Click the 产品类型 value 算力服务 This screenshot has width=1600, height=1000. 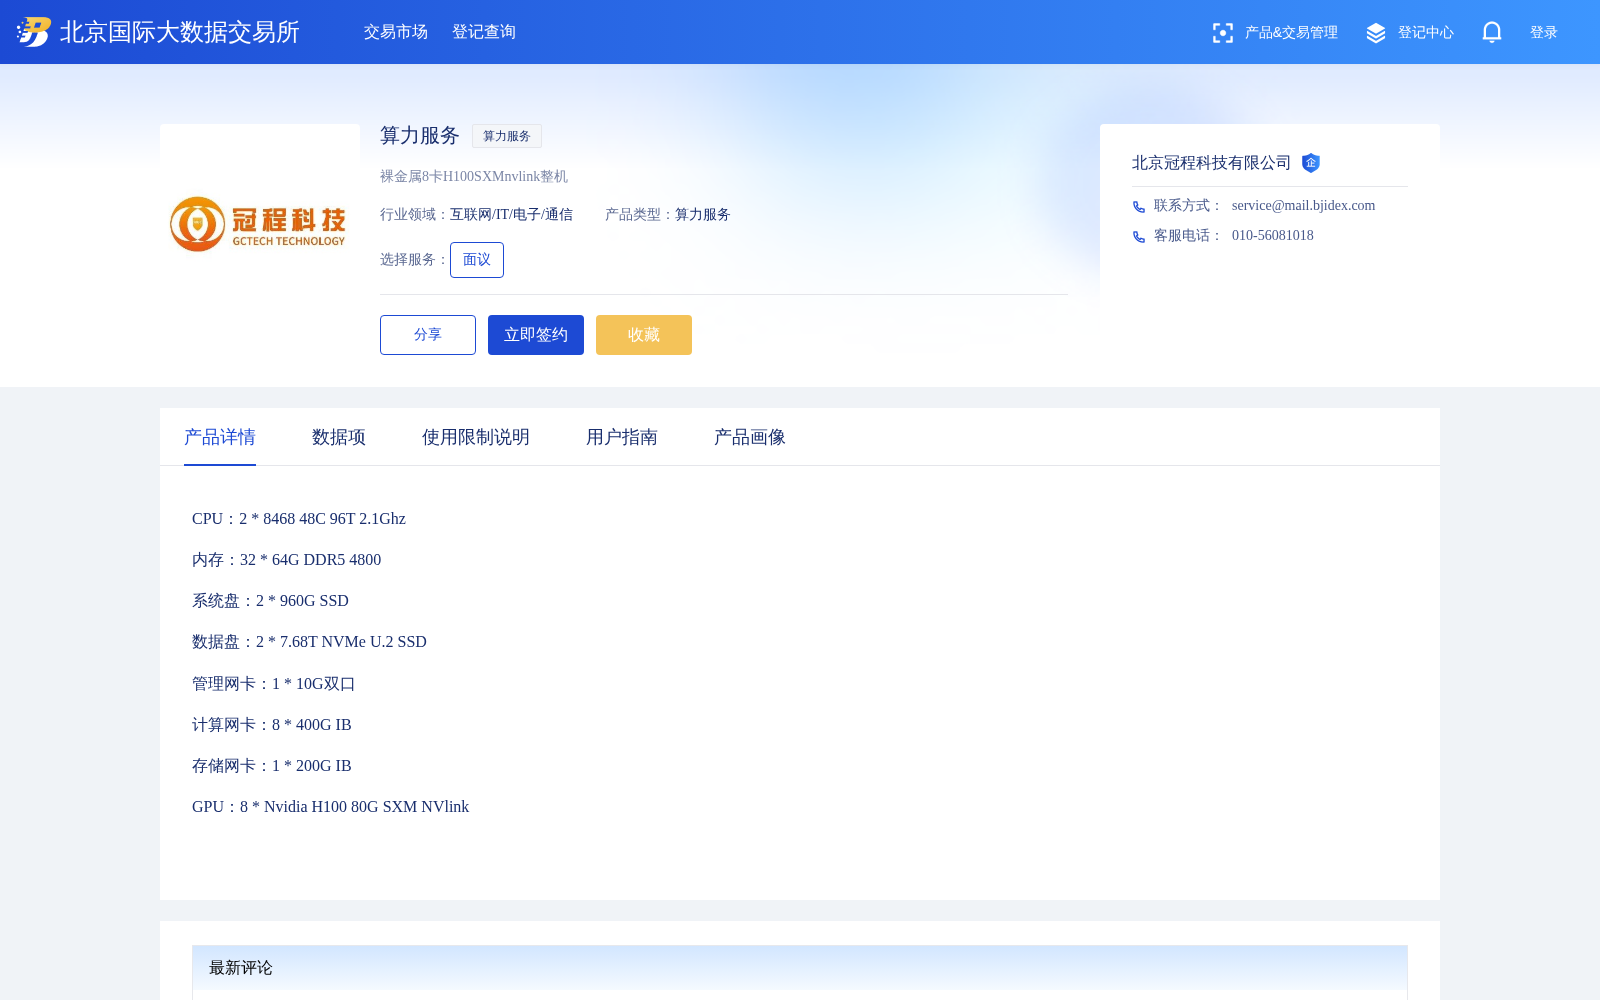coord(703,215)
